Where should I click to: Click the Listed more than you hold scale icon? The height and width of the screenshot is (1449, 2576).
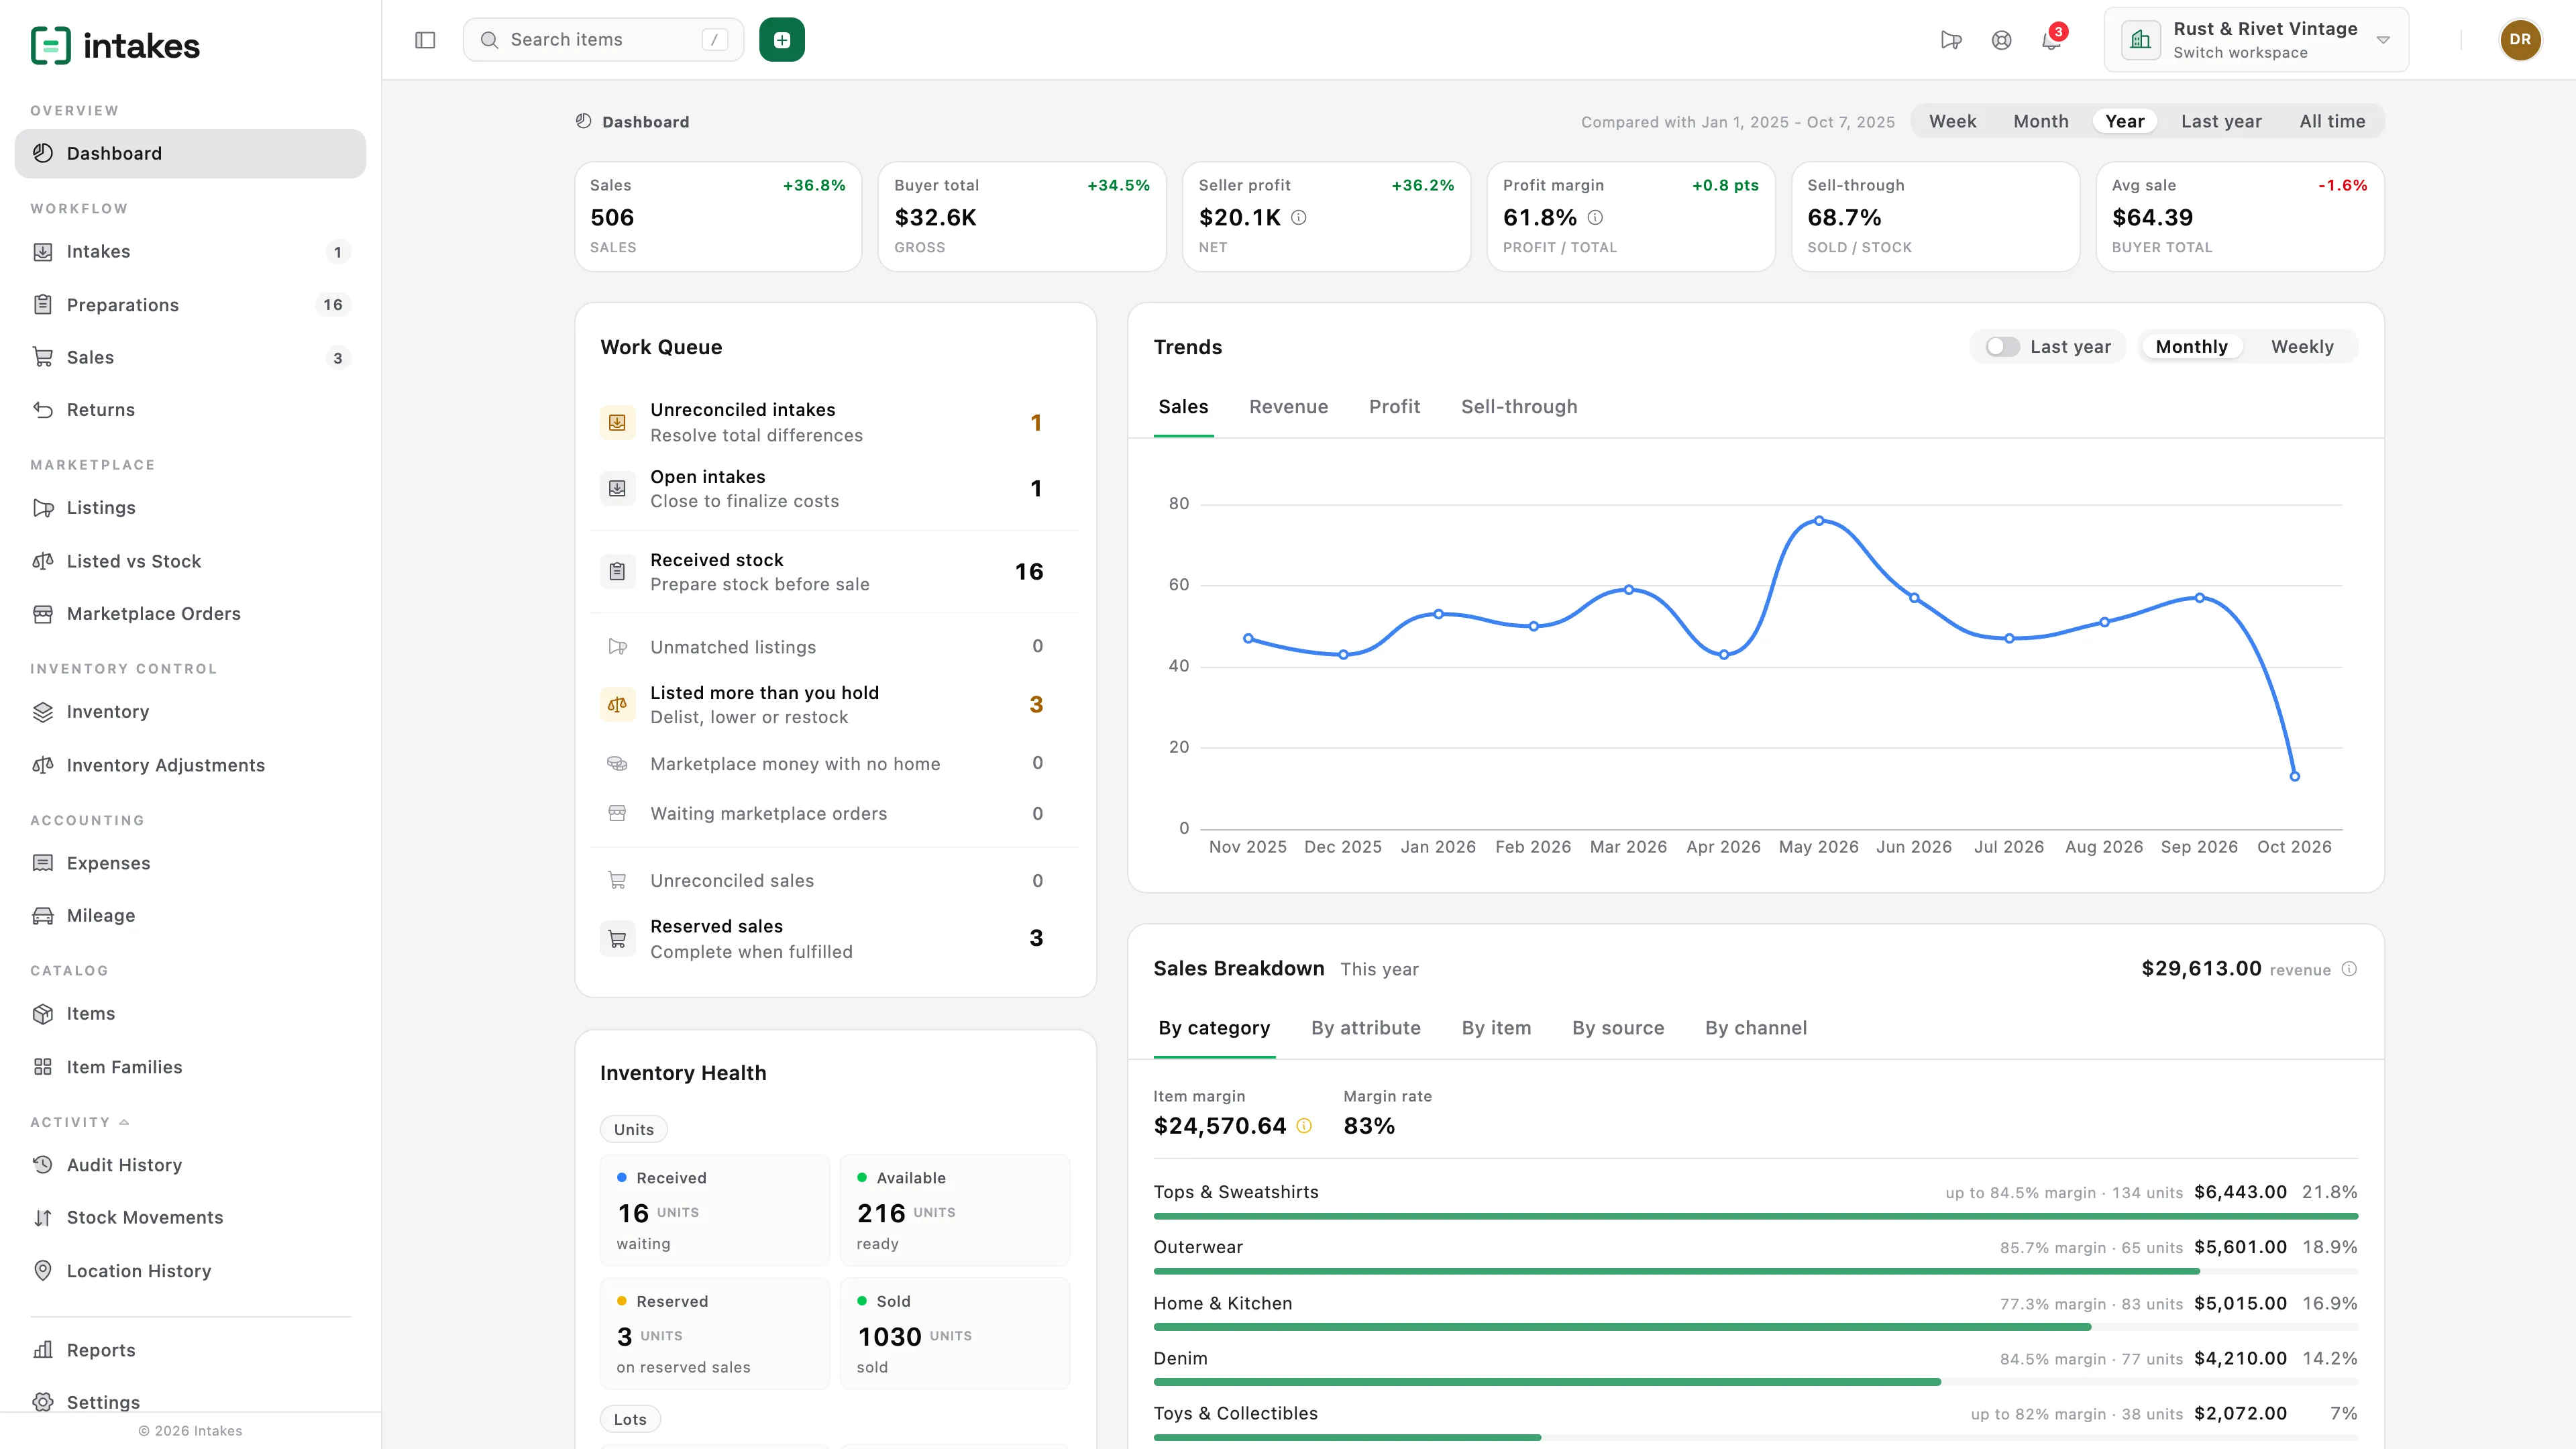click(x=617, y=705)
